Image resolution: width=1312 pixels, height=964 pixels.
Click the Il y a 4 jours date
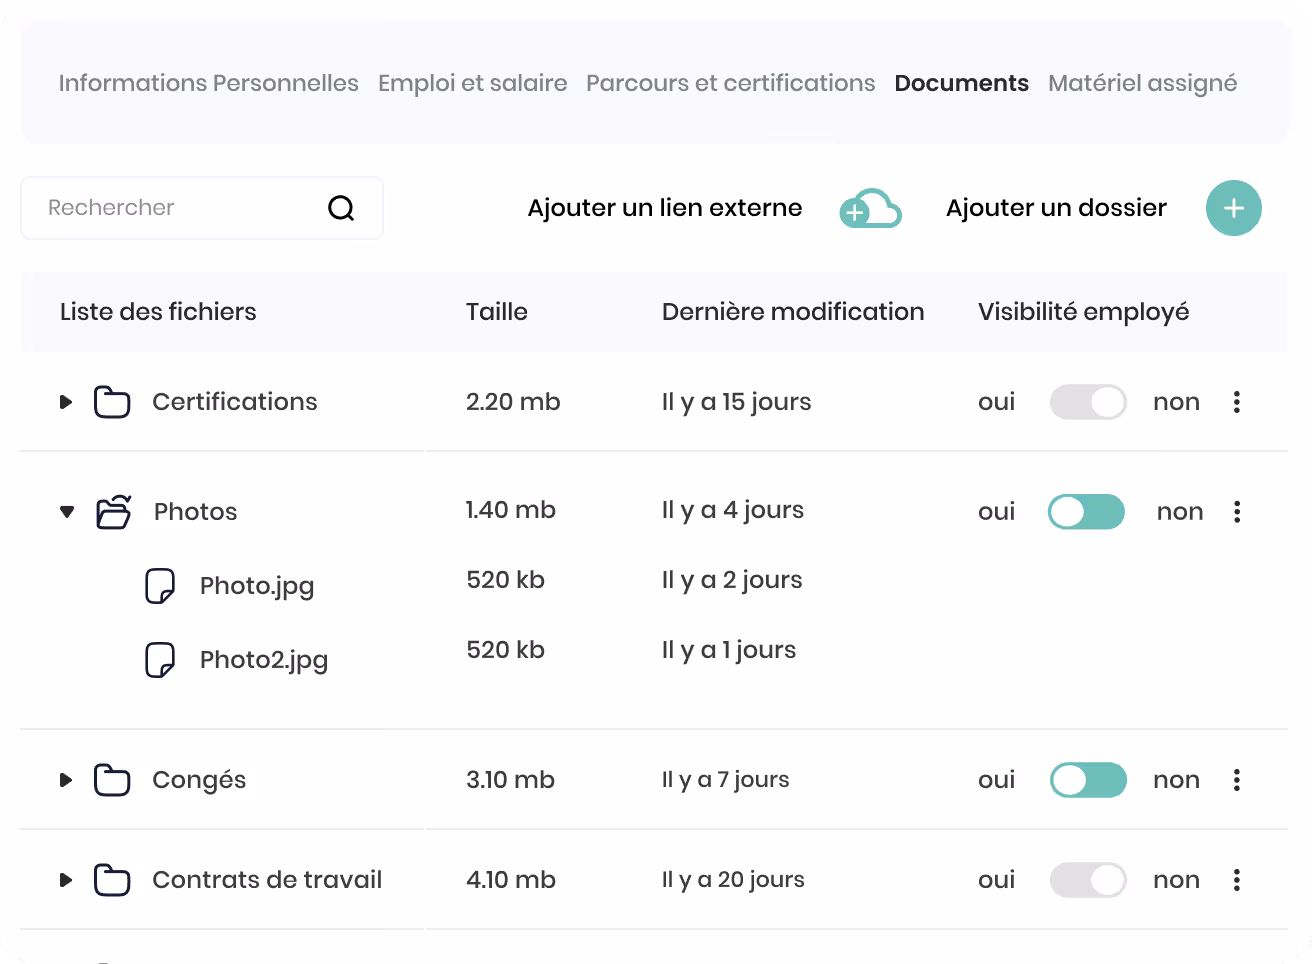pyautogui.click(x=733, y=510)
